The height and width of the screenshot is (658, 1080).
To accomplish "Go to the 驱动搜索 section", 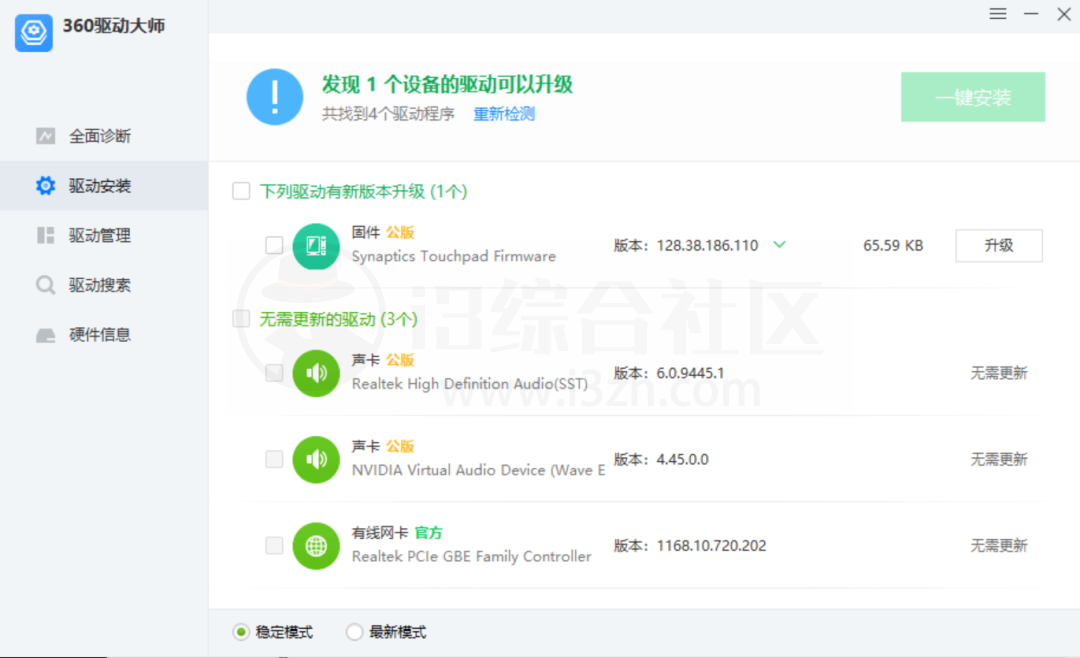I will pyautogui.click(x=104, y=285).
